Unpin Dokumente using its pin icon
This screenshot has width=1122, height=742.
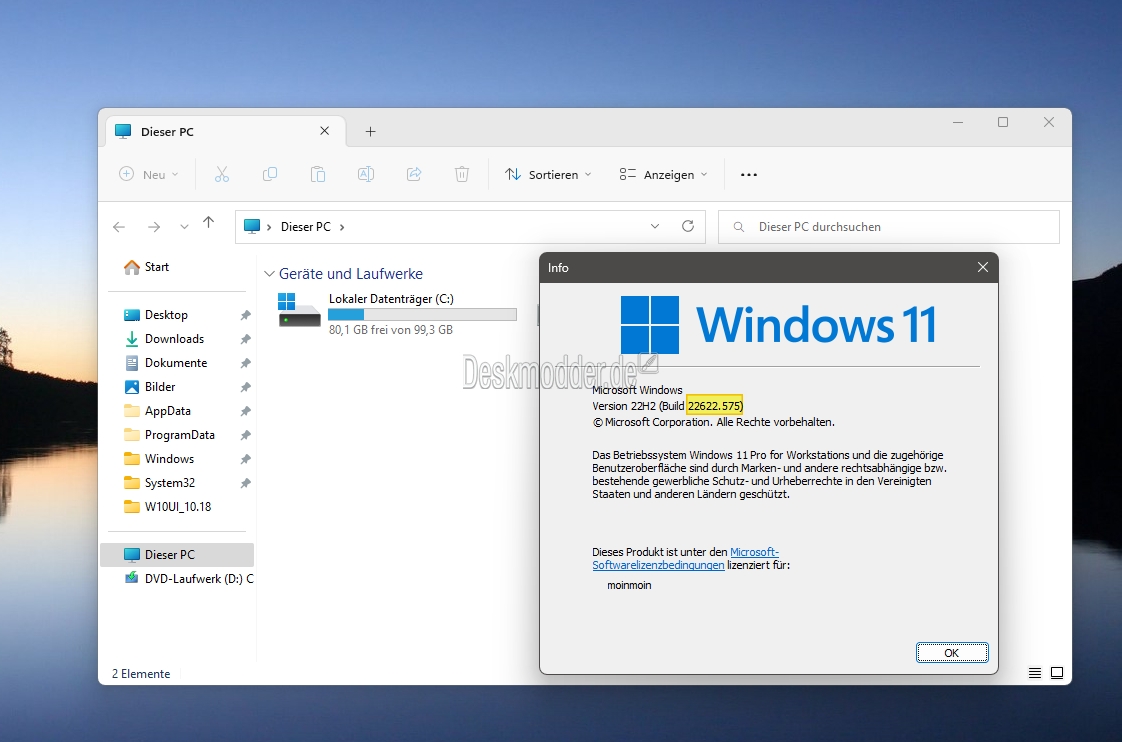click(x=245, y=363)
